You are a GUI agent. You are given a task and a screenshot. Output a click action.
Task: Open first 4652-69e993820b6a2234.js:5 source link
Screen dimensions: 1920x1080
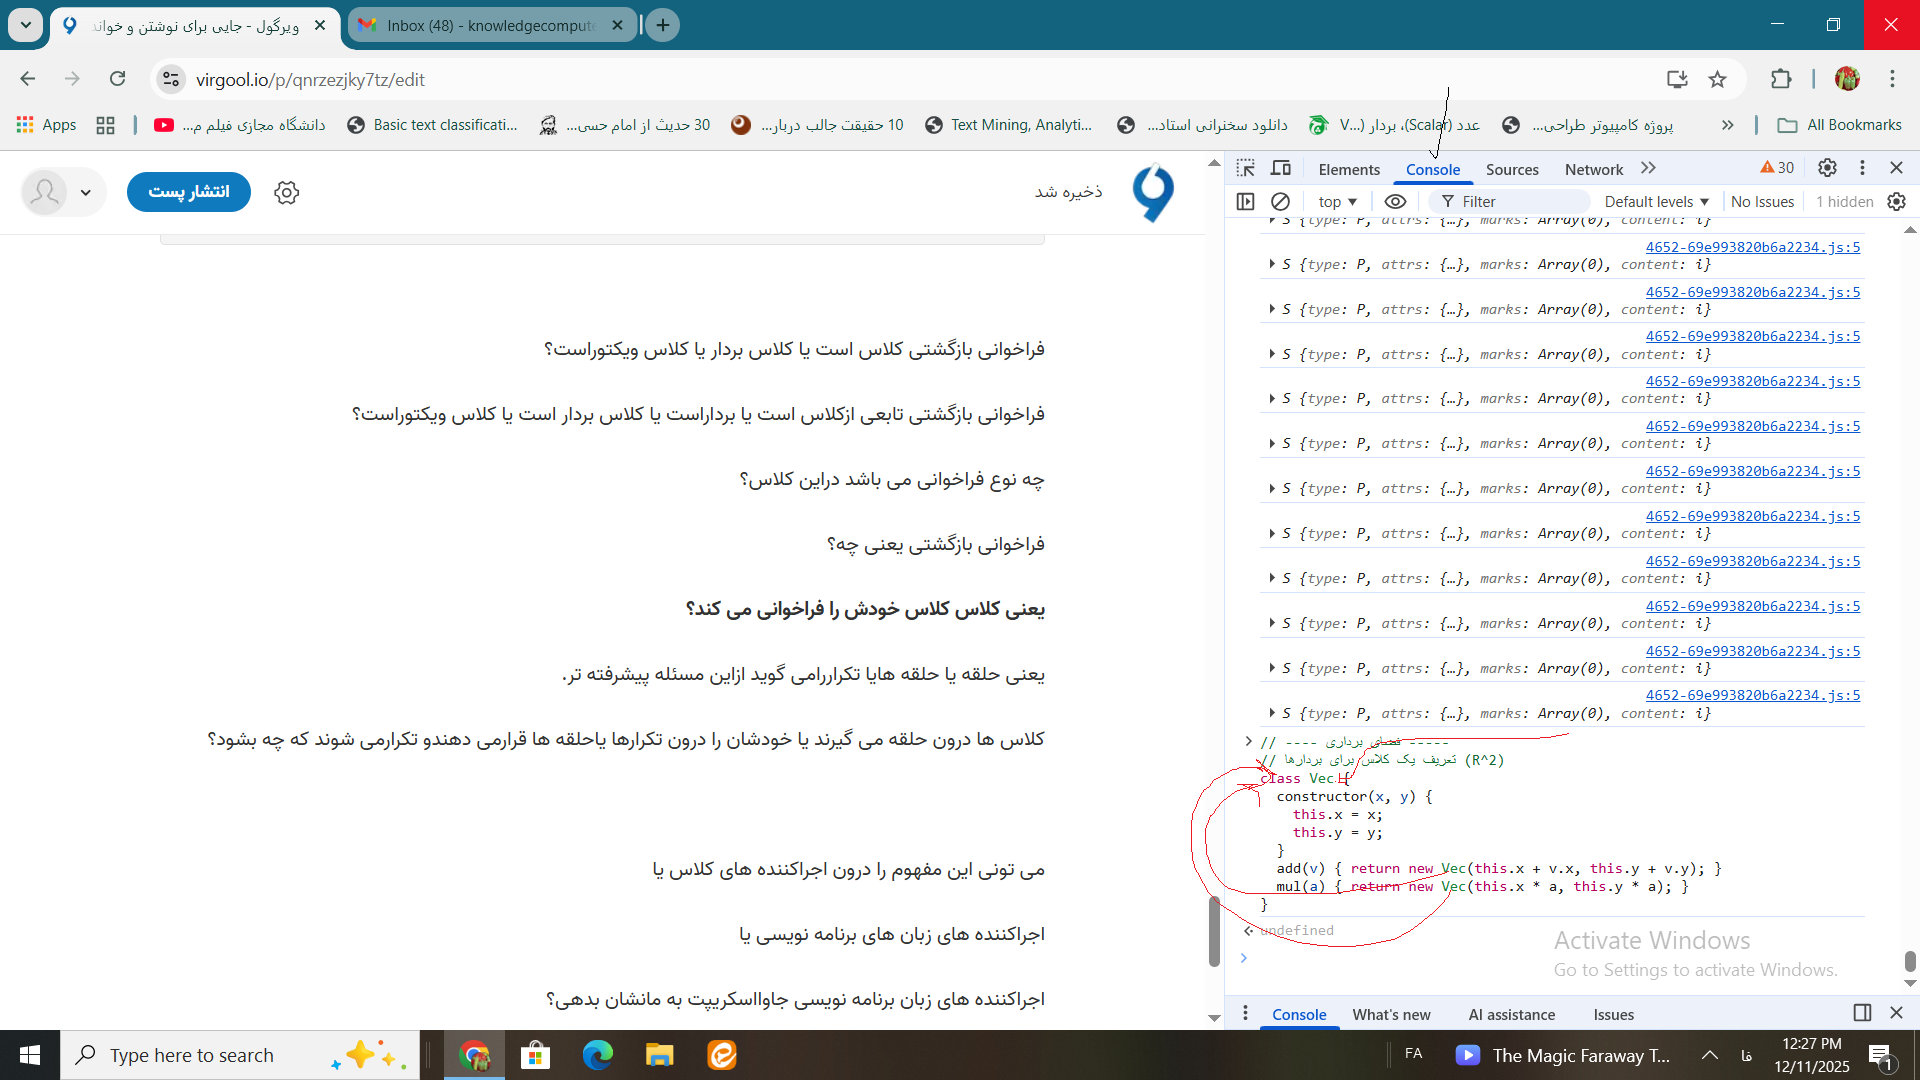1752,247
